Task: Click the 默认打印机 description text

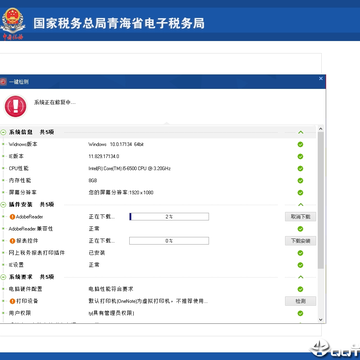Action: [148, 301]
